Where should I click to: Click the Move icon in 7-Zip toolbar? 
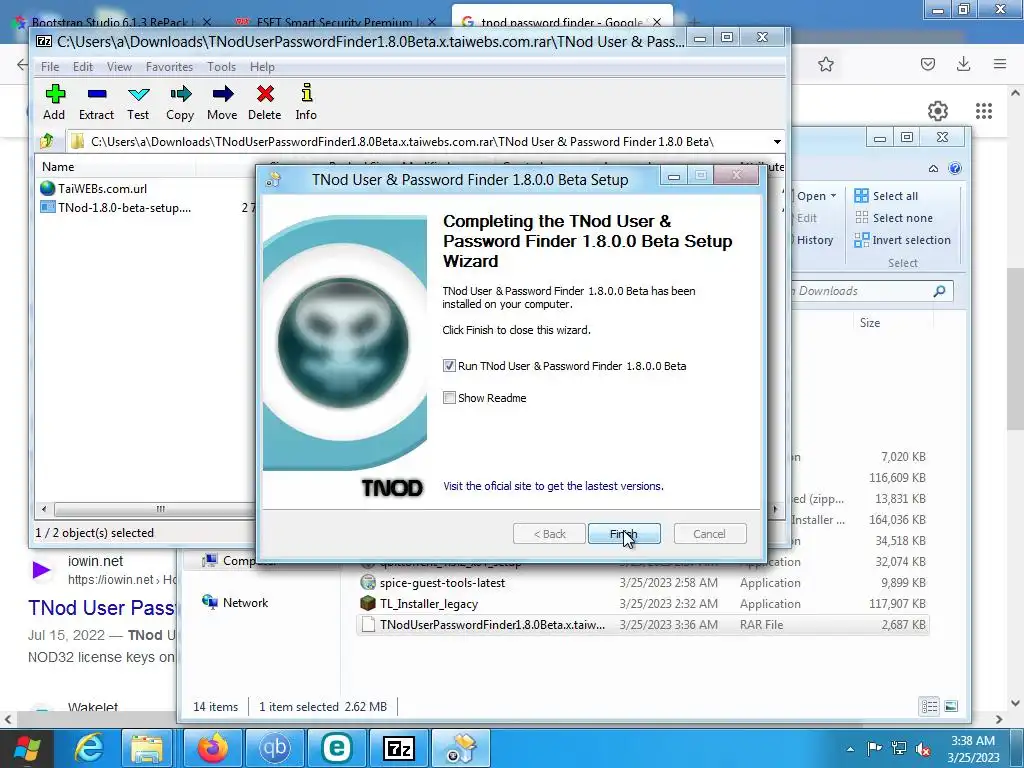coord(222,103)
